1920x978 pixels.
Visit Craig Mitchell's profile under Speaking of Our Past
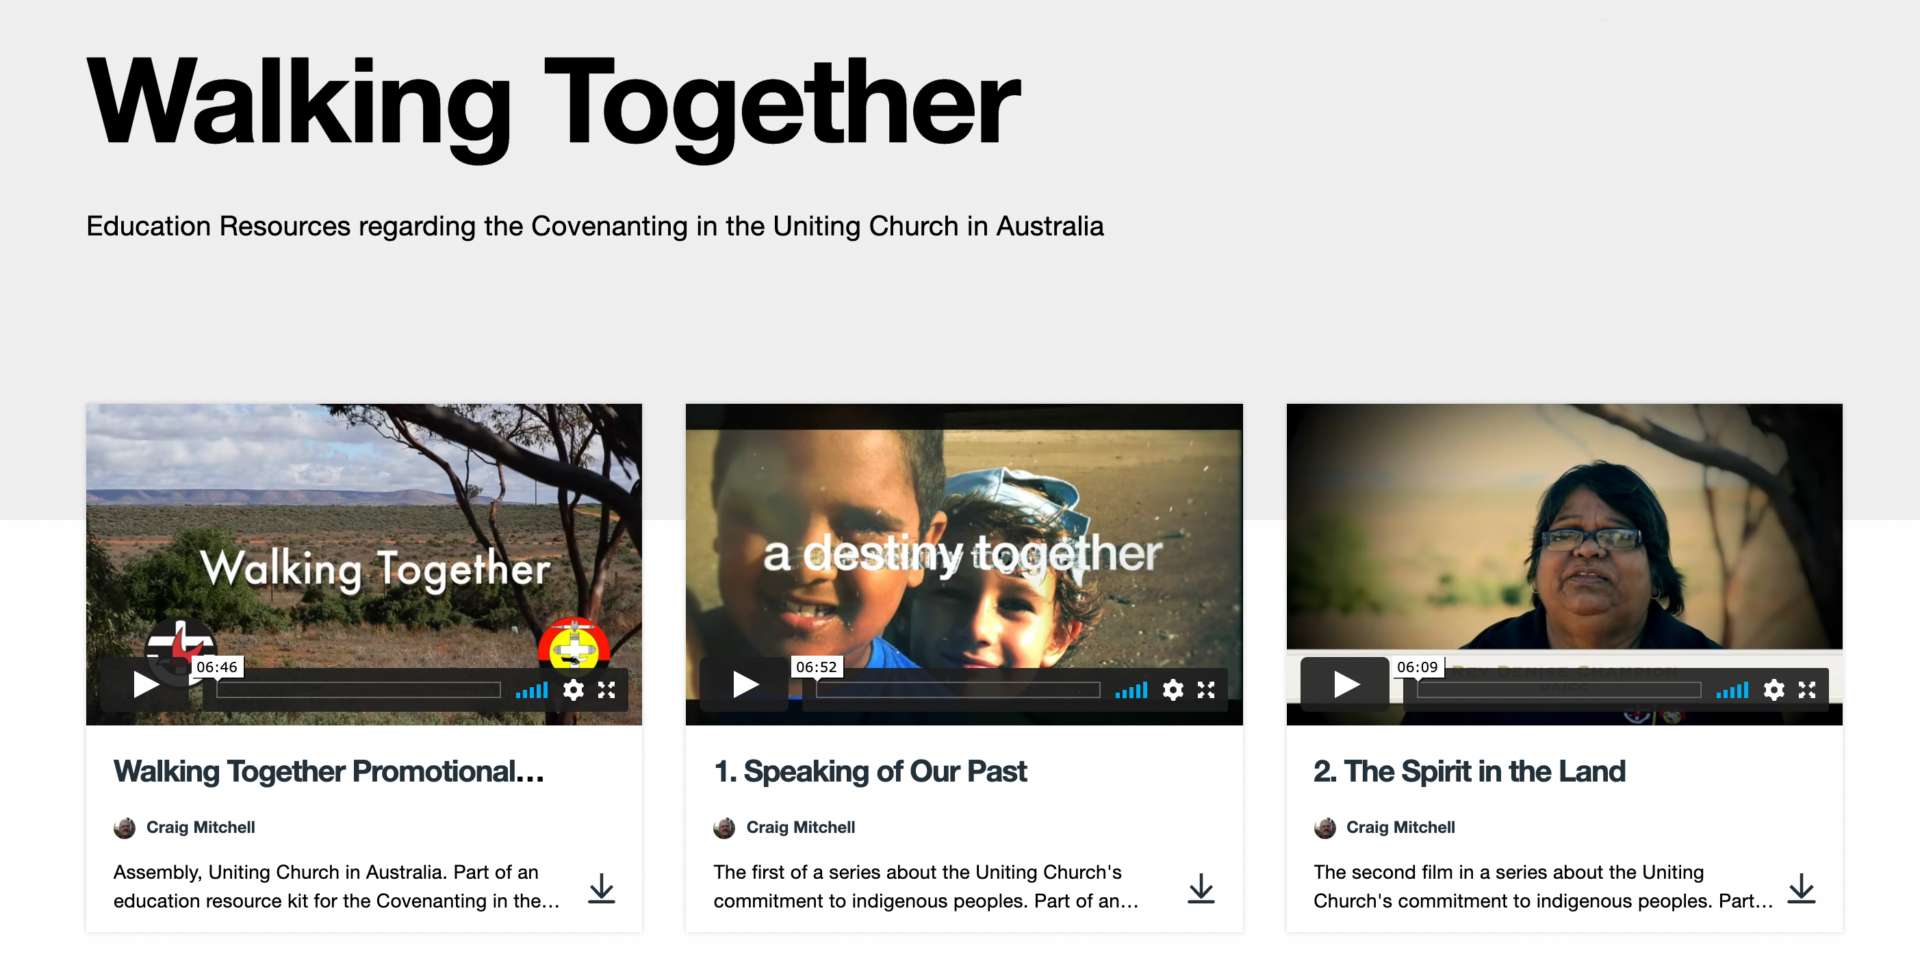click(801, 827)
